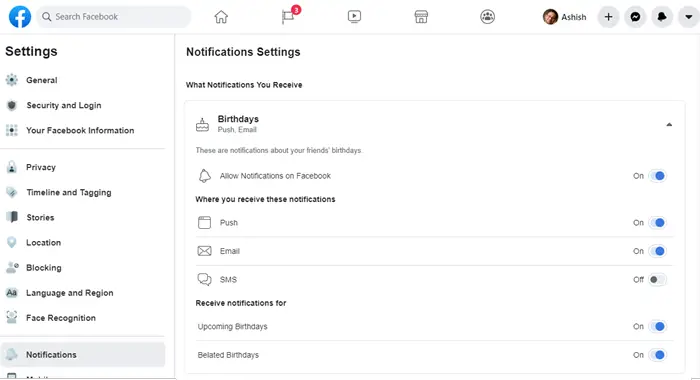
Task: Click the Allow Notifications bell icon
Action: coord(204,176)
